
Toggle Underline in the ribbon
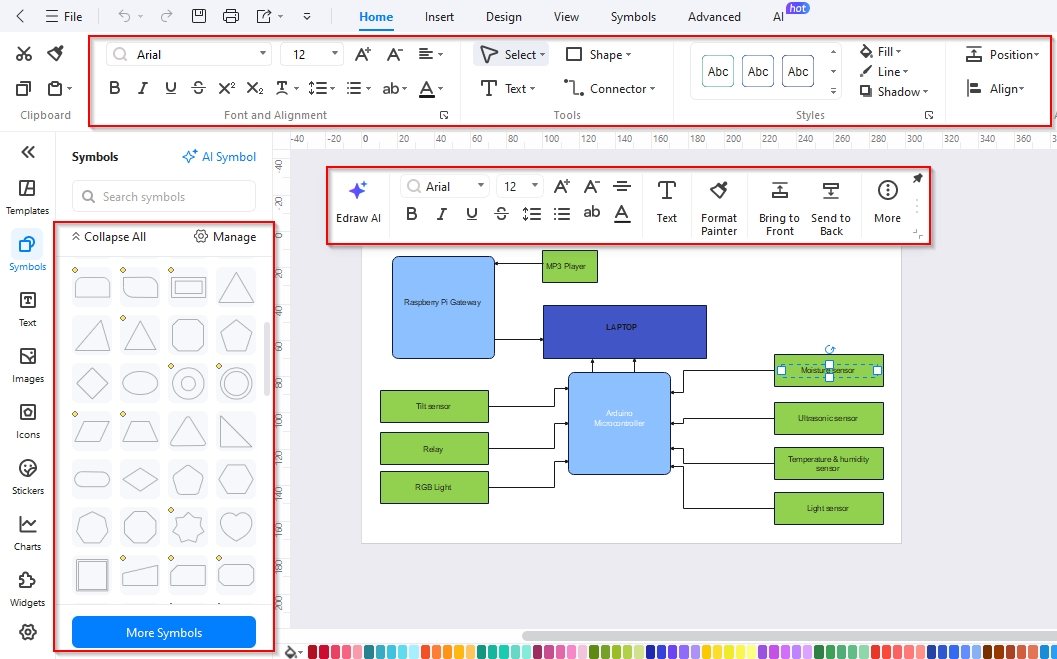click(x=171, y=88)
